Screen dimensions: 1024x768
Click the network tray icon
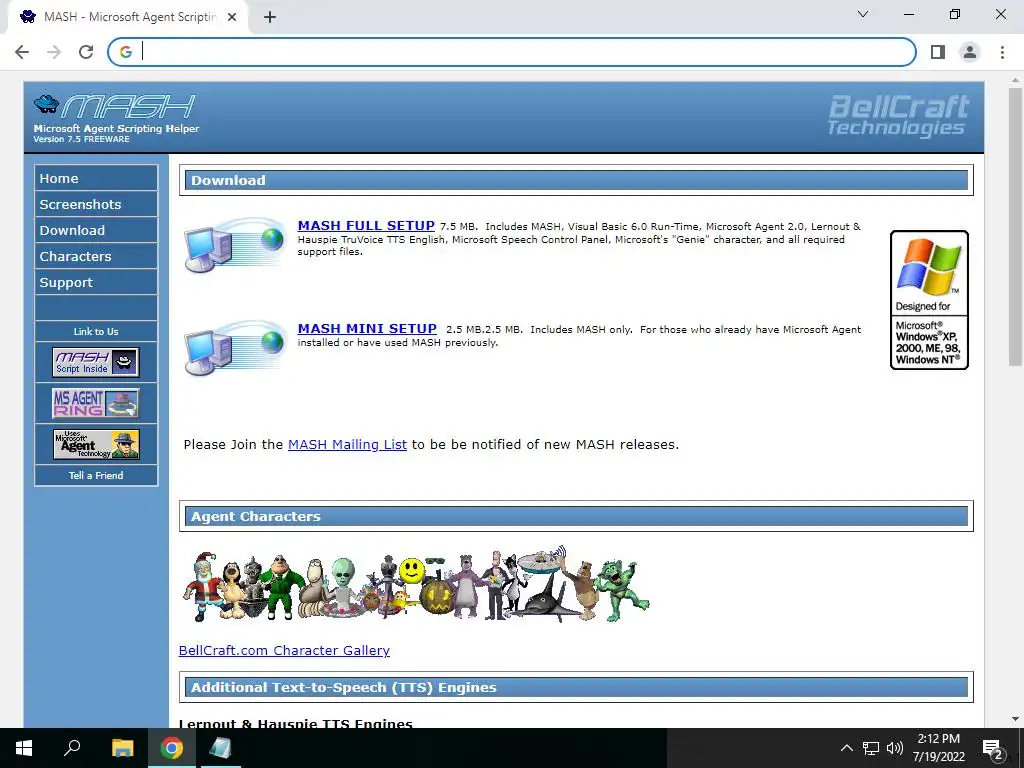tap(871, 748)
